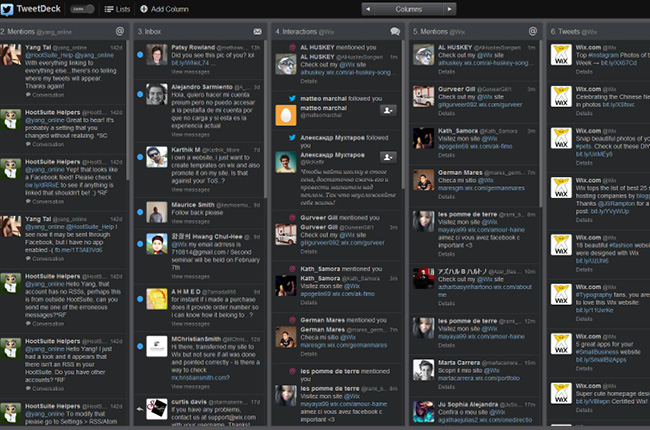Click the Twitter bird icon above matteo marchal

292,98
